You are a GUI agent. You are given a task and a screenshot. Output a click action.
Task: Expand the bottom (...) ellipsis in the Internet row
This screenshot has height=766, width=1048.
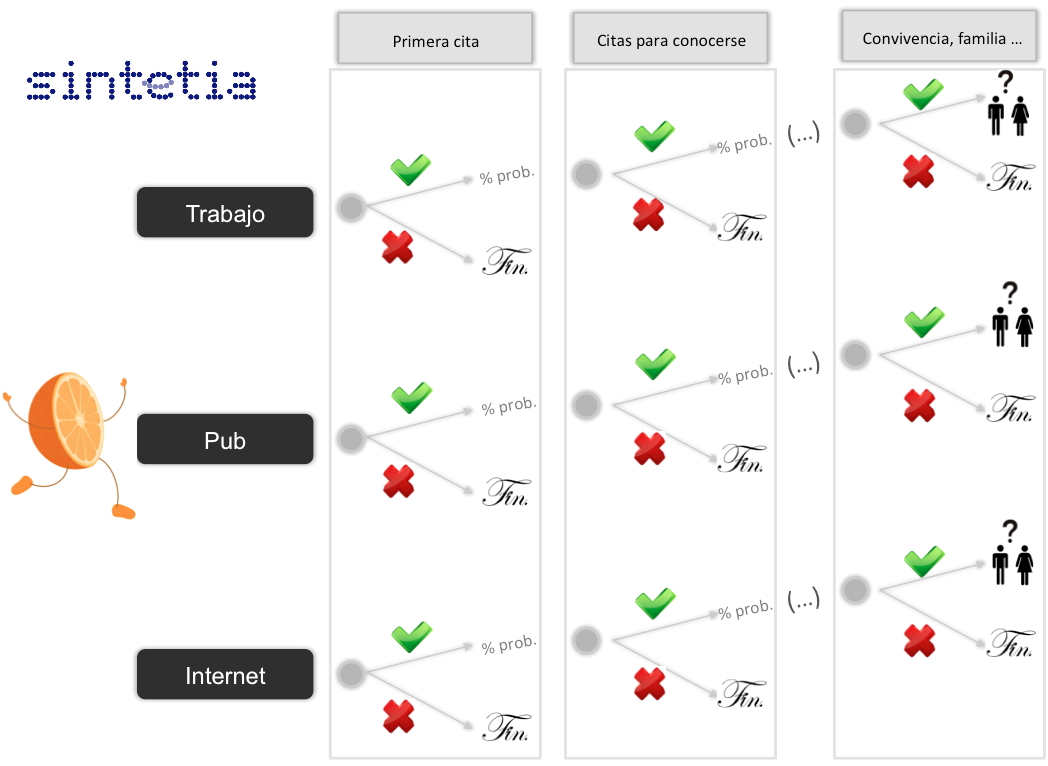pyautogui.click(x=803, y=600)
